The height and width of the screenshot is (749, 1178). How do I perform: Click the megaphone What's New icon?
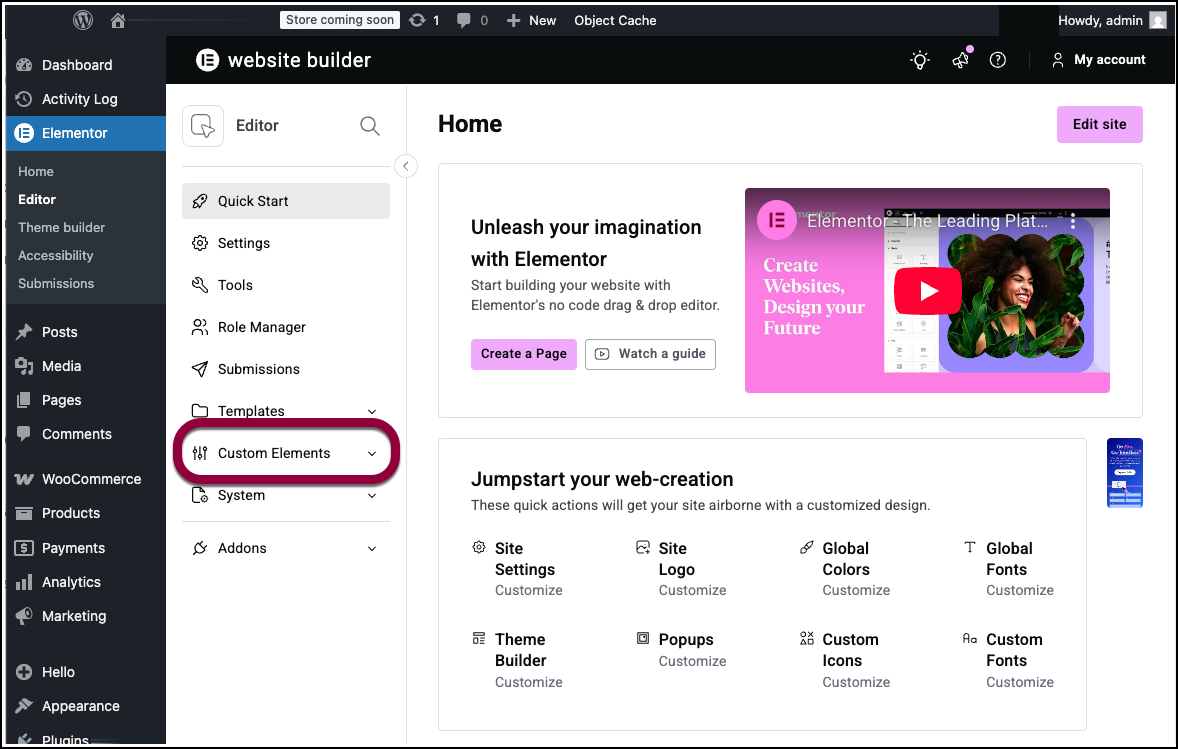coord(960,60)
